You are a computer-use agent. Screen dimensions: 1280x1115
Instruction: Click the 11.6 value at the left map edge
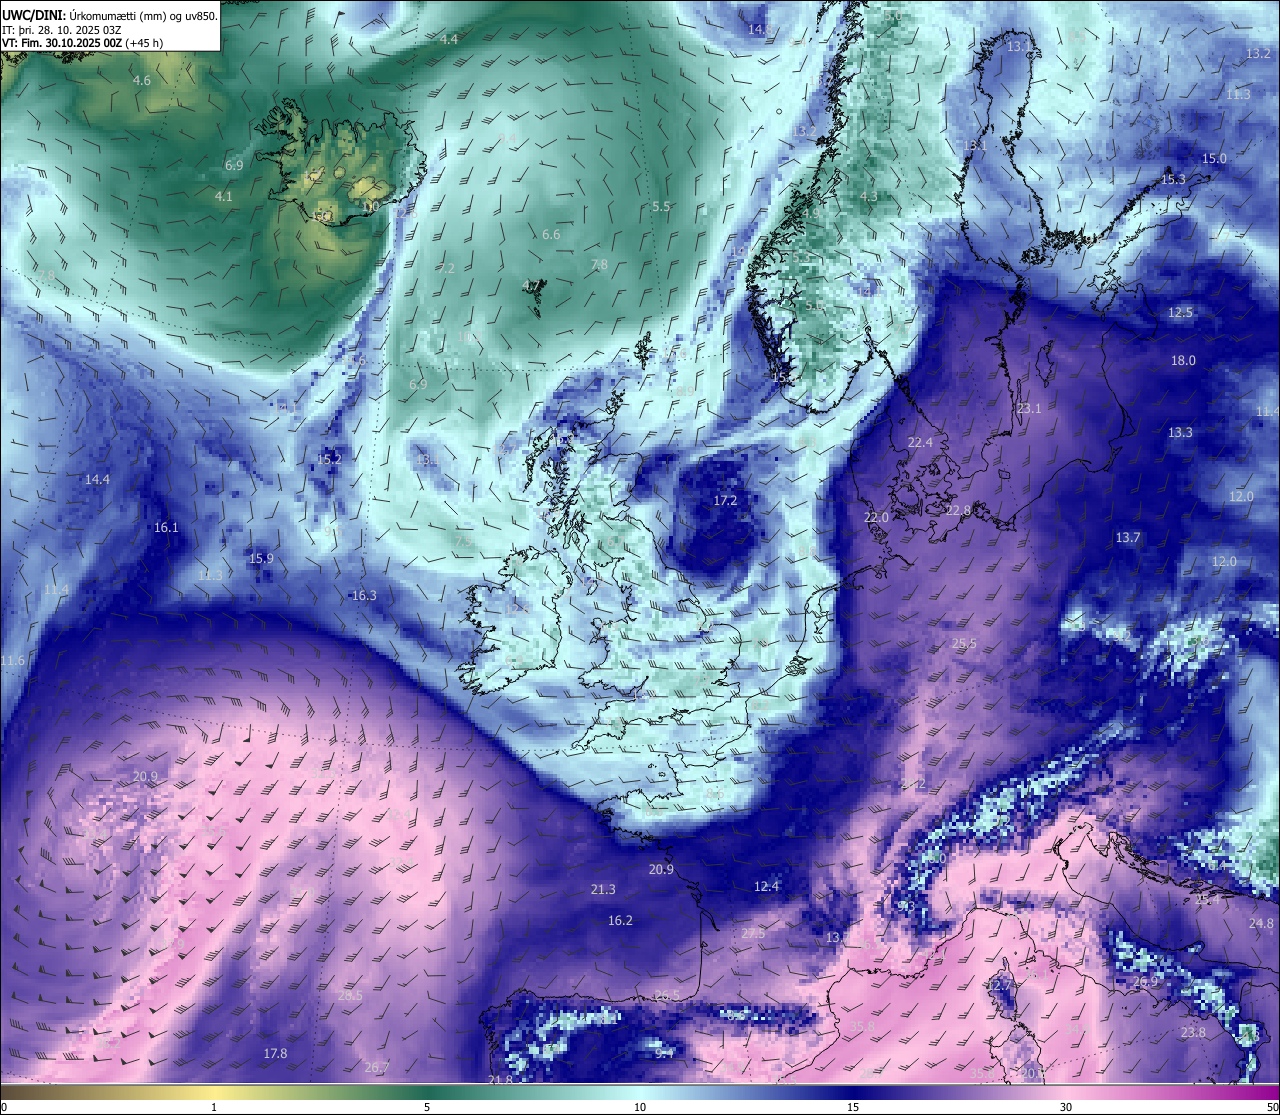[12, 660]
